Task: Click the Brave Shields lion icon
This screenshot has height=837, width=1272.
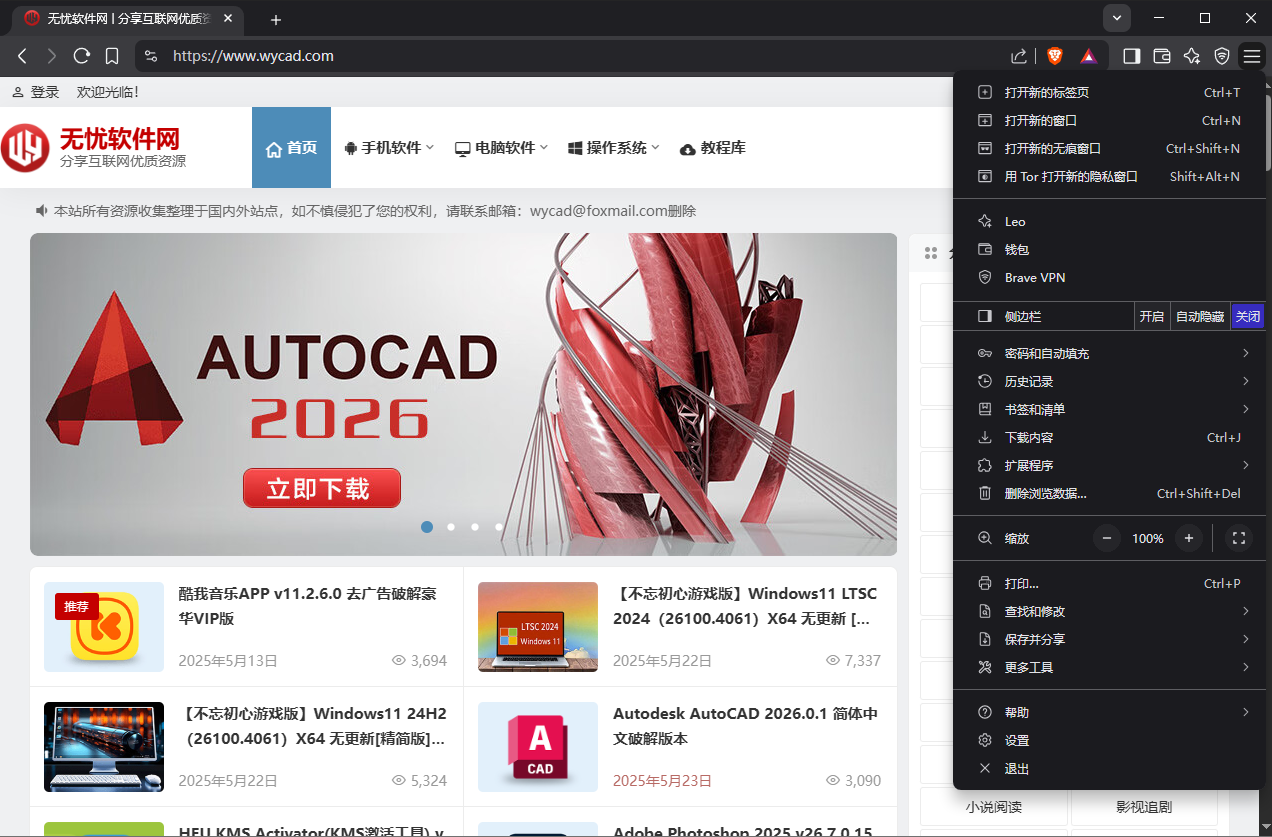Action: 1054,56
